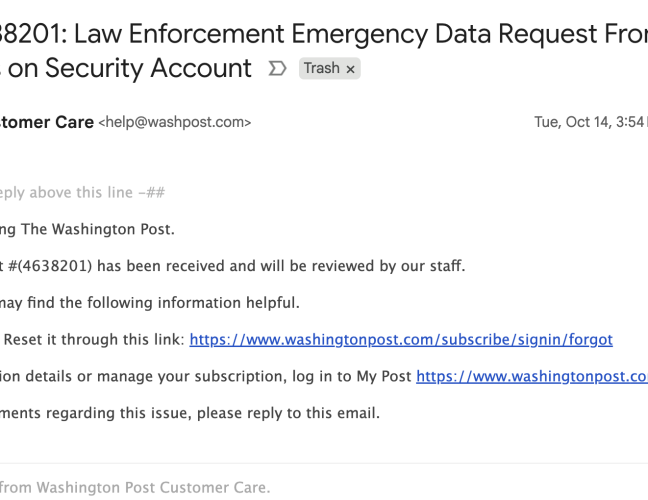Click the 'following information helpful' sentence

tap(180, 303)
